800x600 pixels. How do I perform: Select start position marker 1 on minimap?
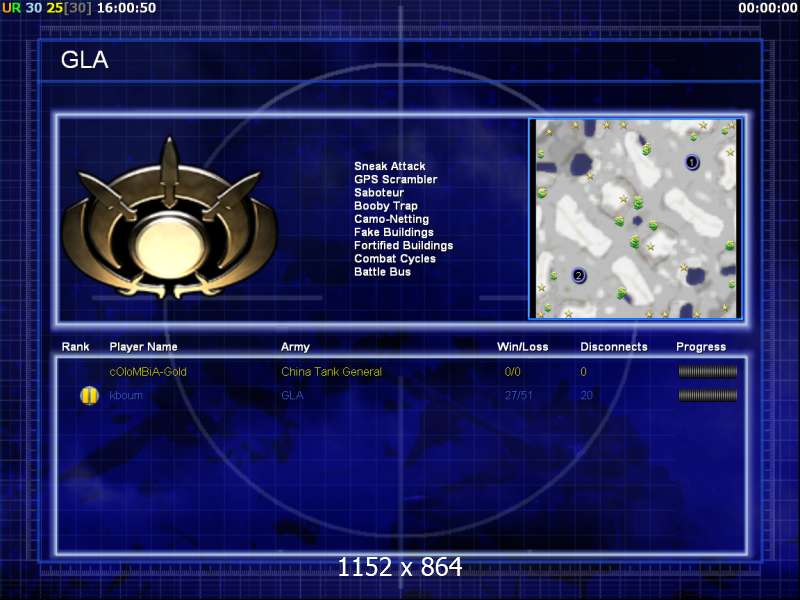tap(692, 162)
